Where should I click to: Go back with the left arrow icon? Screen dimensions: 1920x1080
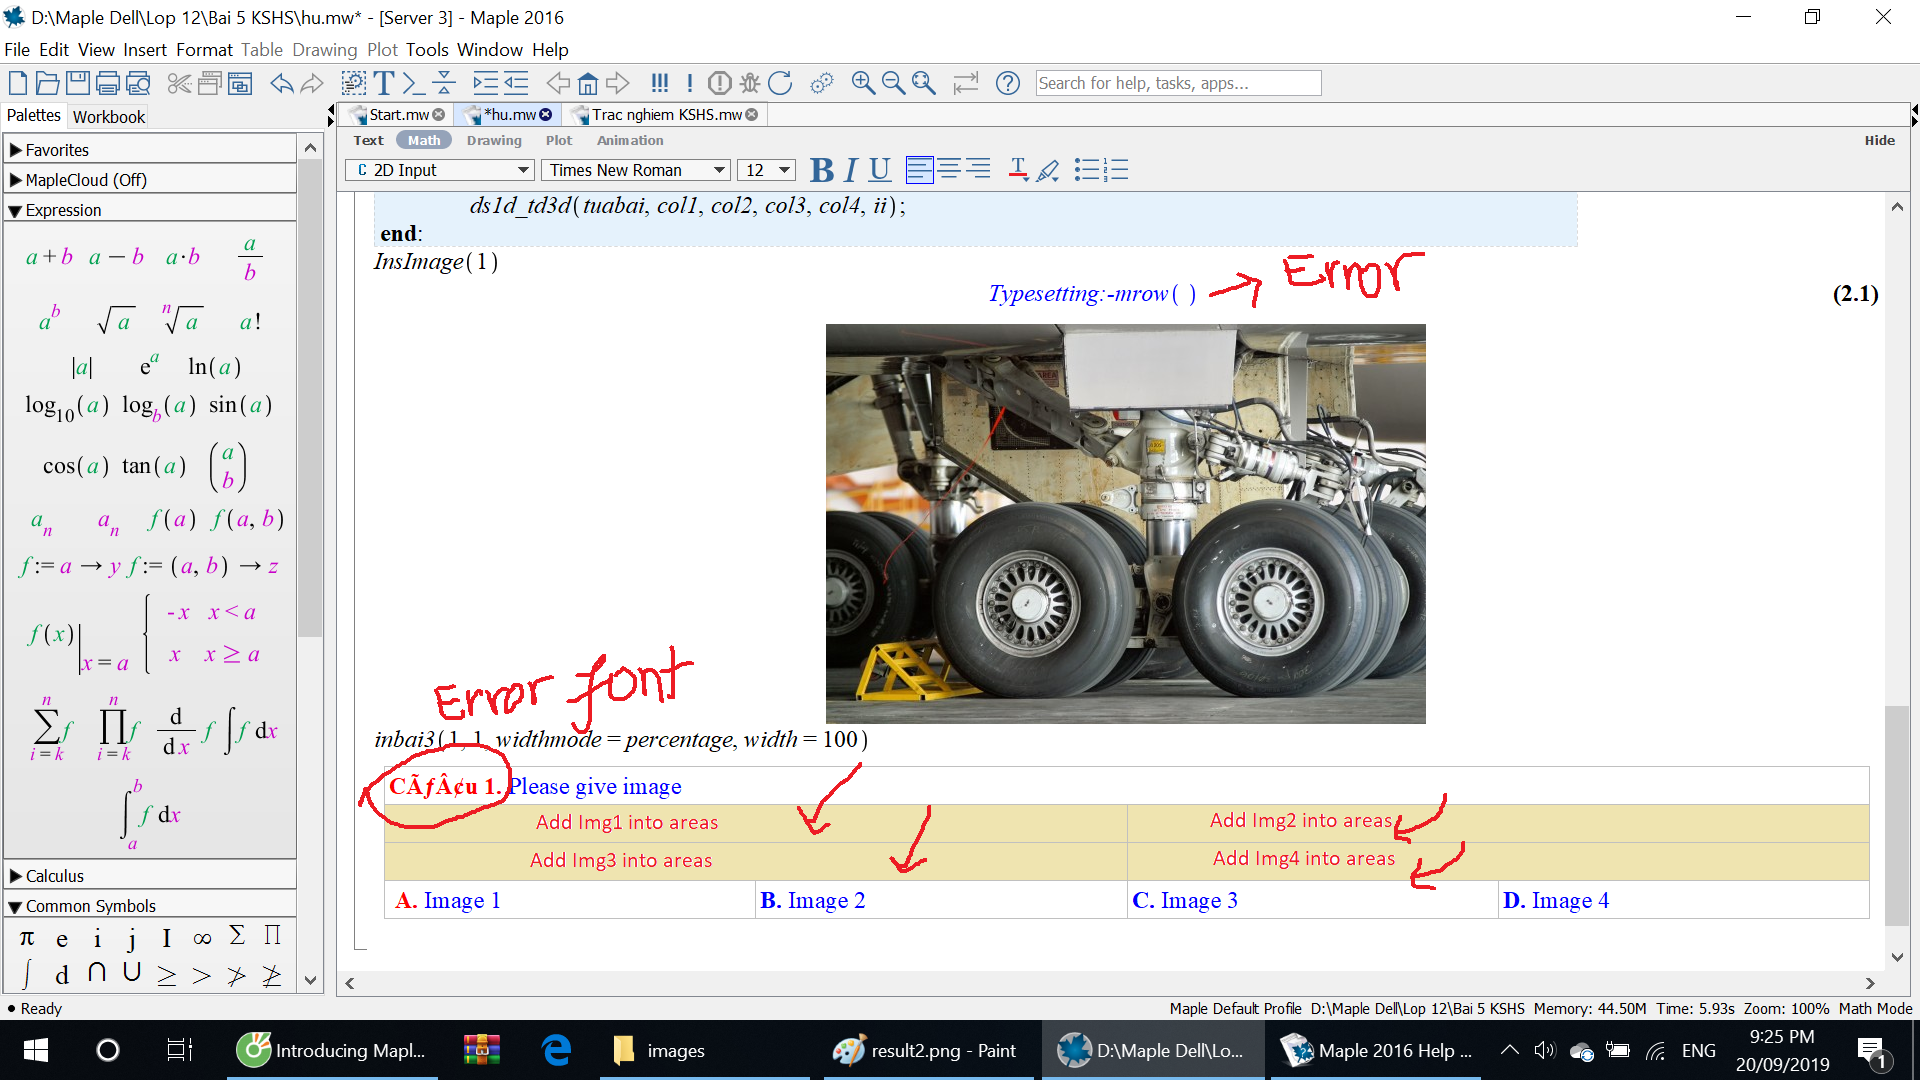click(558, 83)
